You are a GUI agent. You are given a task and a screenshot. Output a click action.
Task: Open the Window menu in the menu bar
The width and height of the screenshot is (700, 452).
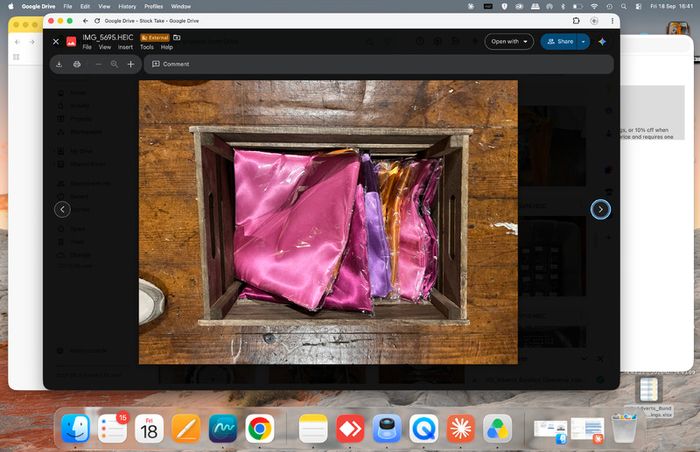coord(181,6)
